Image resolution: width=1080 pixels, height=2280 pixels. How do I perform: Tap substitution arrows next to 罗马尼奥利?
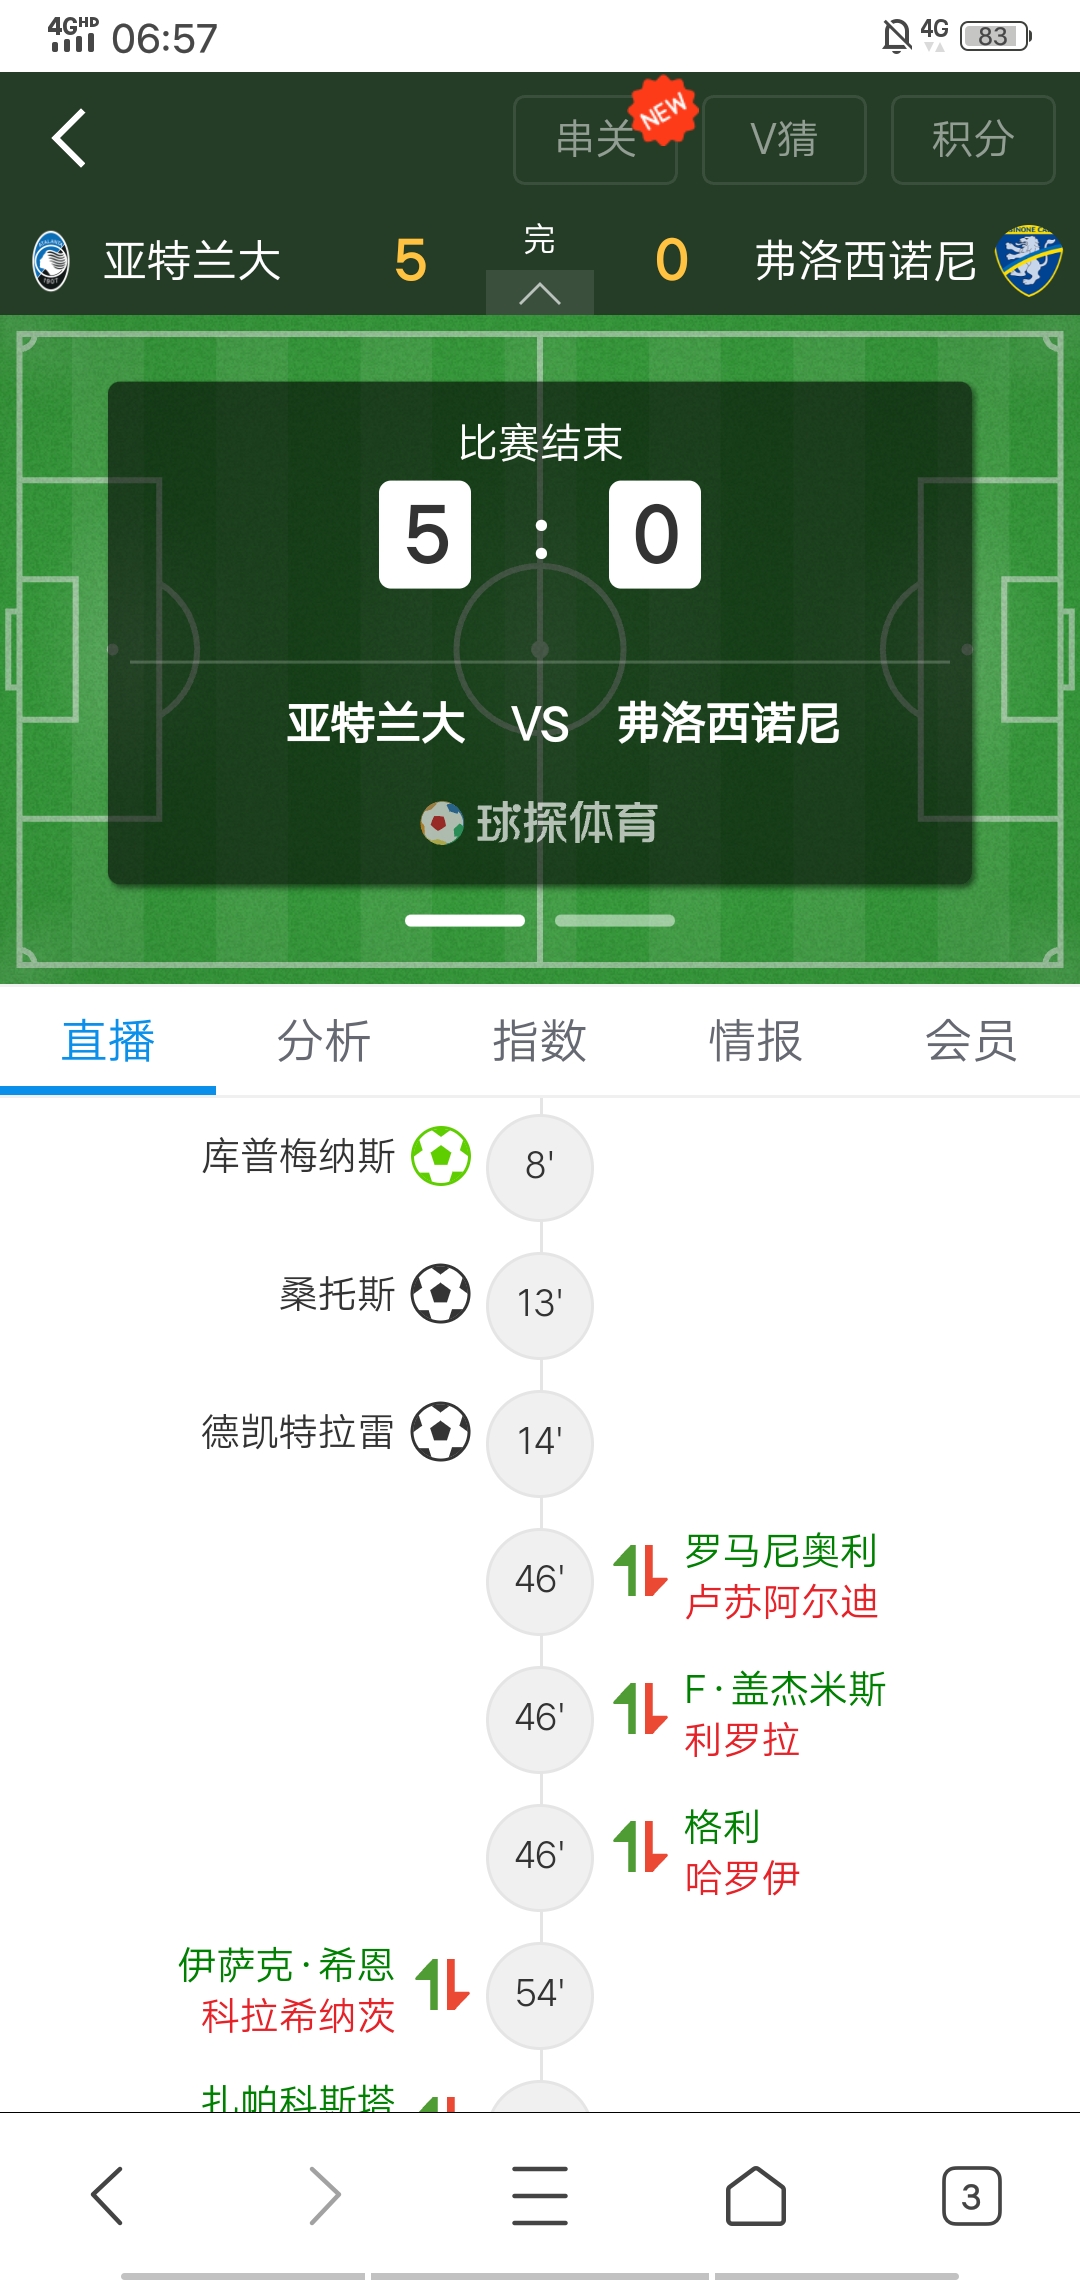[640, 1571]
